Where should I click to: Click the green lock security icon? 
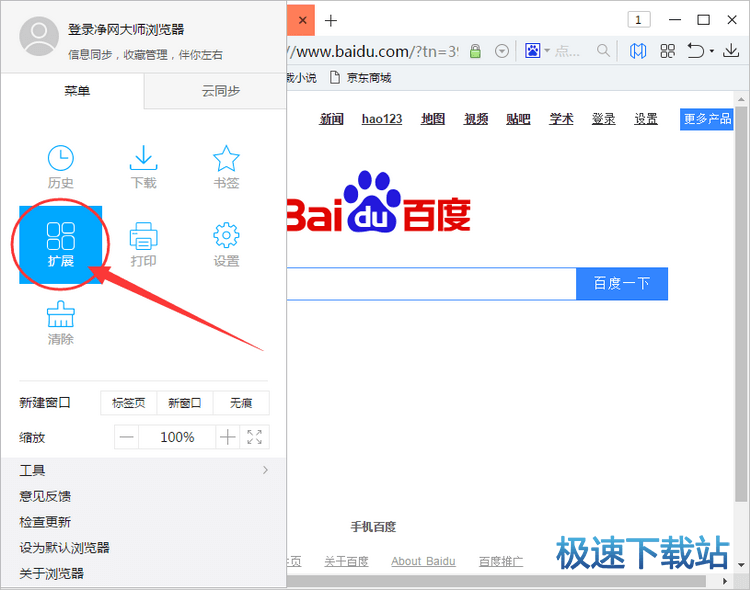coord(475,51)
